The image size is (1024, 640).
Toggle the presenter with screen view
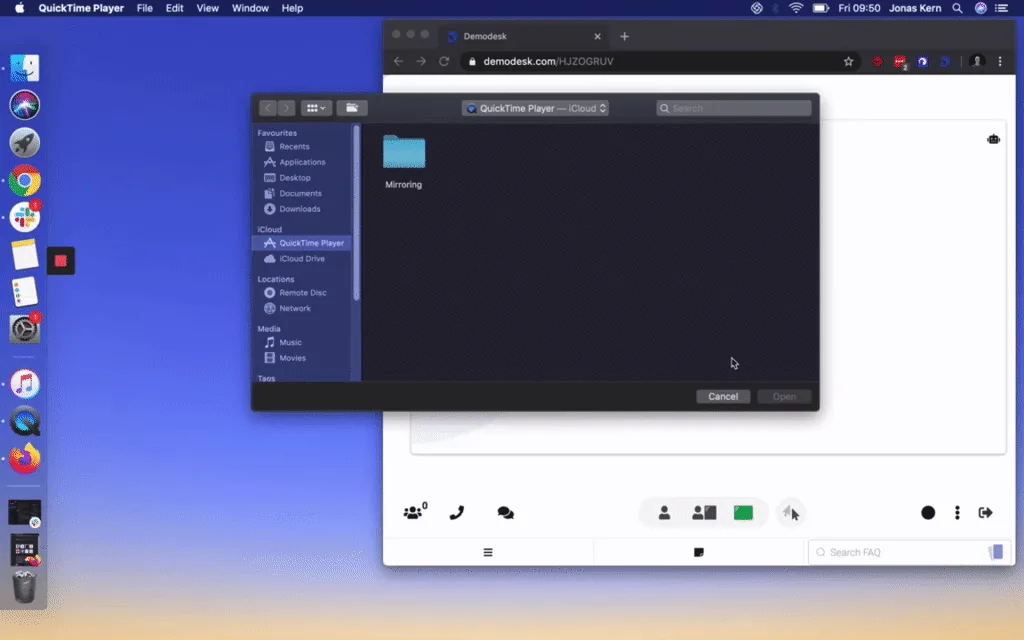tap(704, 513)
